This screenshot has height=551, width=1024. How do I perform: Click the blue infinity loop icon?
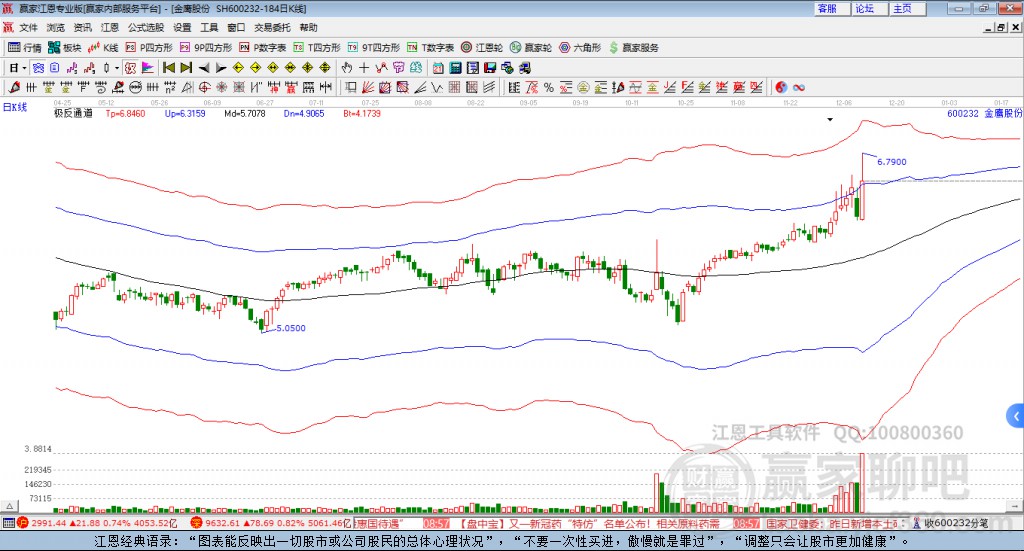799,87
